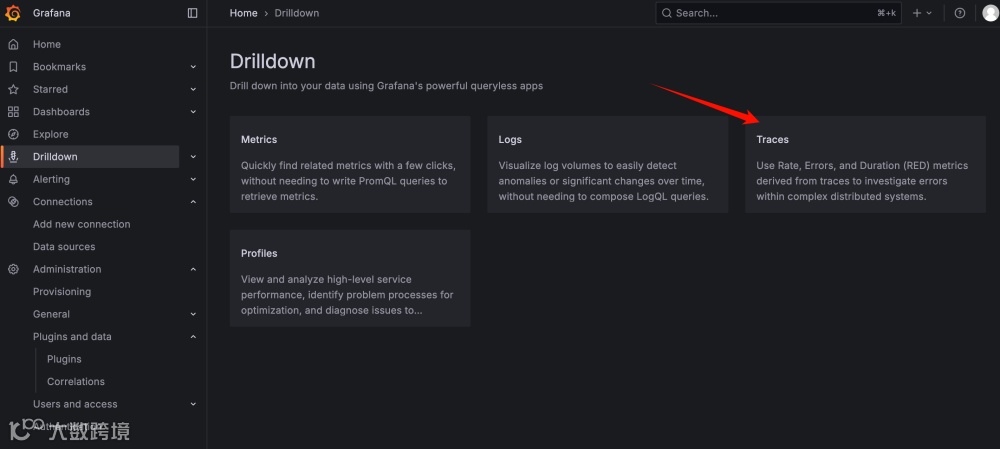This screenshot has height=449, width=1000.
Task: Click the Grafana logo icon
Action: point(13,13)
